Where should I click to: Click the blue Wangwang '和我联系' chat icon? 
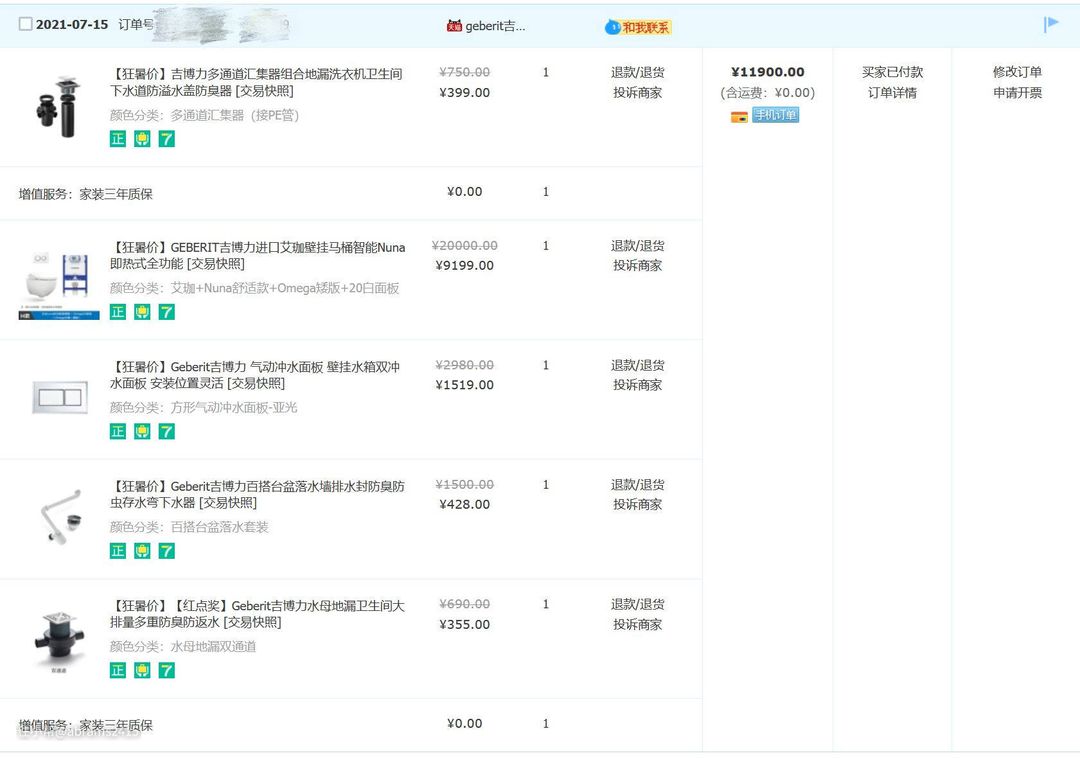coord(638,27)
